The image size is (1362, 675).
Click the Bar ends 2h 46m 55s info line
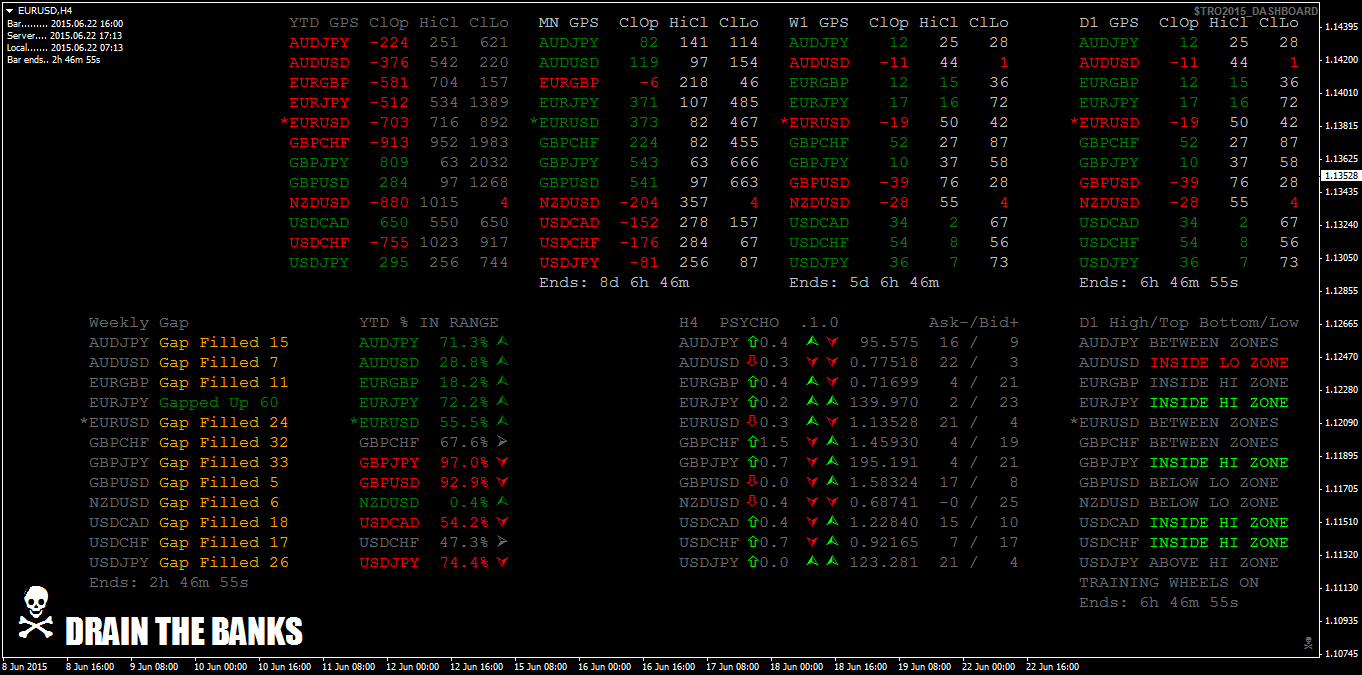(53, 60)
